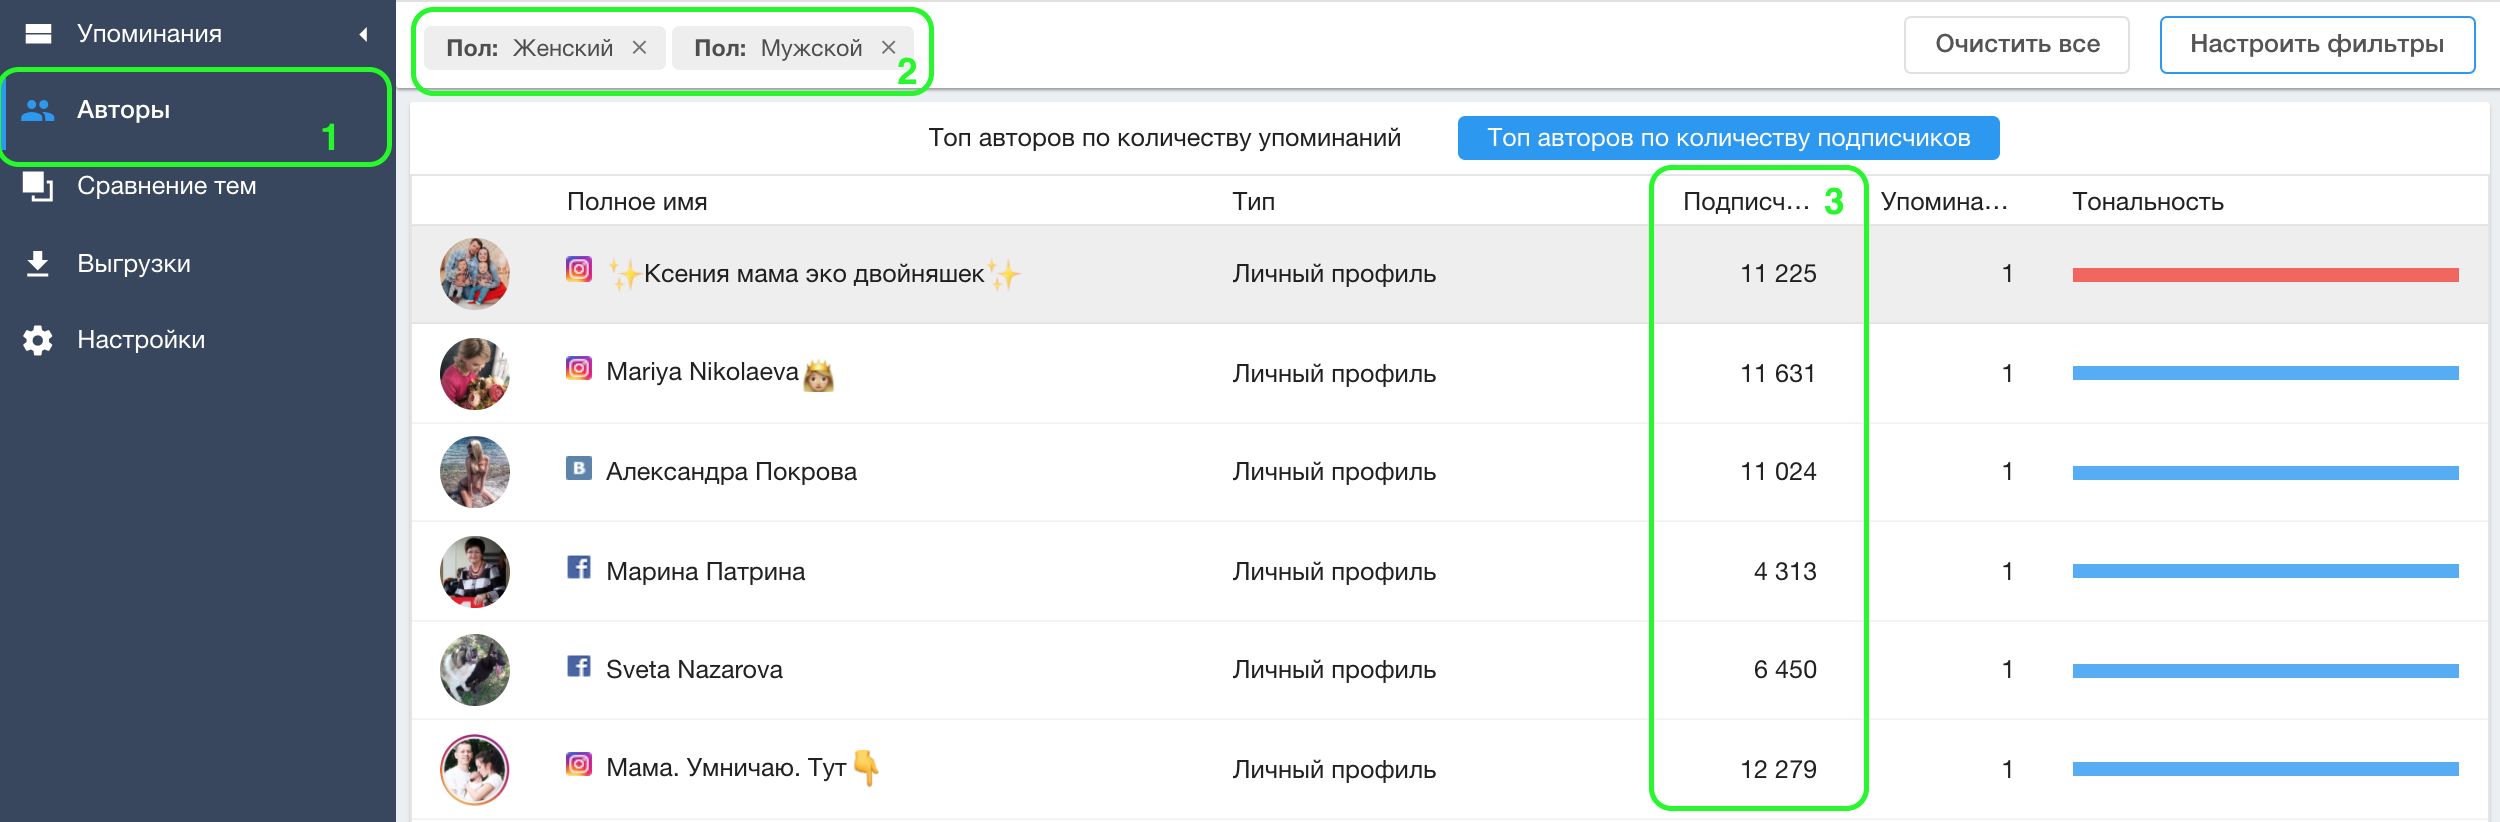Select Топ авторов по количеству подписчиков tab
The image size is (2500, 822).
[1728, 138]
